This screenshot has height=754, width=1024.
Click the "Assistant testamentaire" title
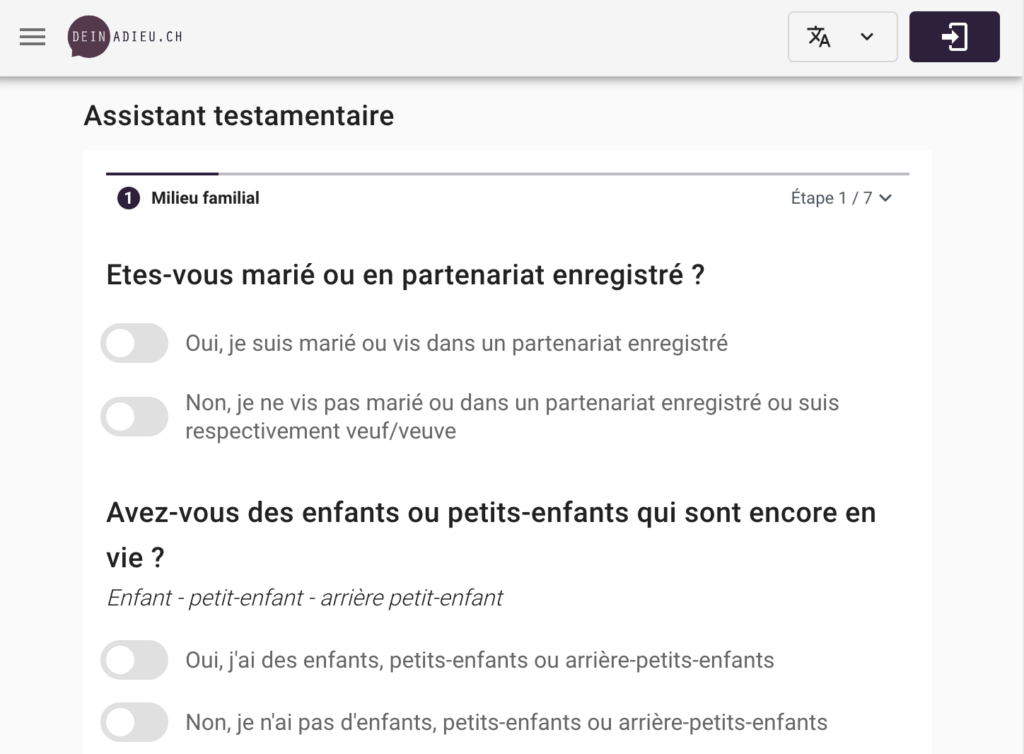point(238,116)
